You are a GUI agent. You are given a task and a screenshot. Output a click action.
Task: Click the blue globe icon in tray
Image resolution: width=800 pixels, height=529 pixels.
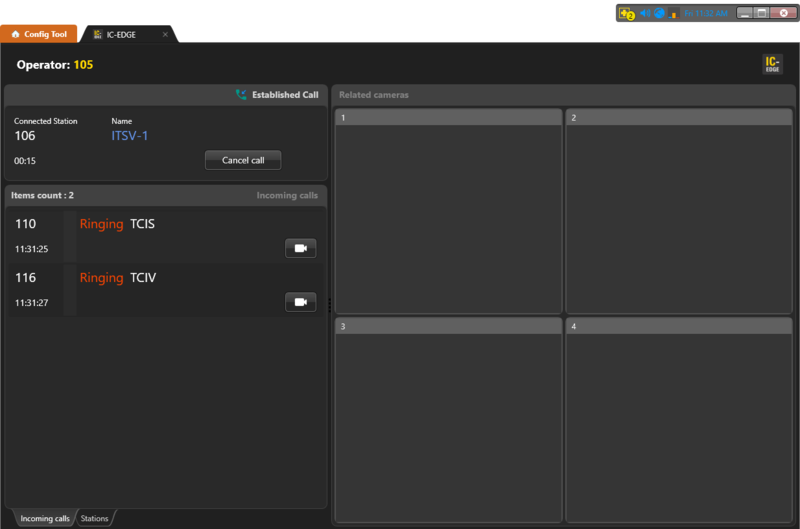pos(659,13)
